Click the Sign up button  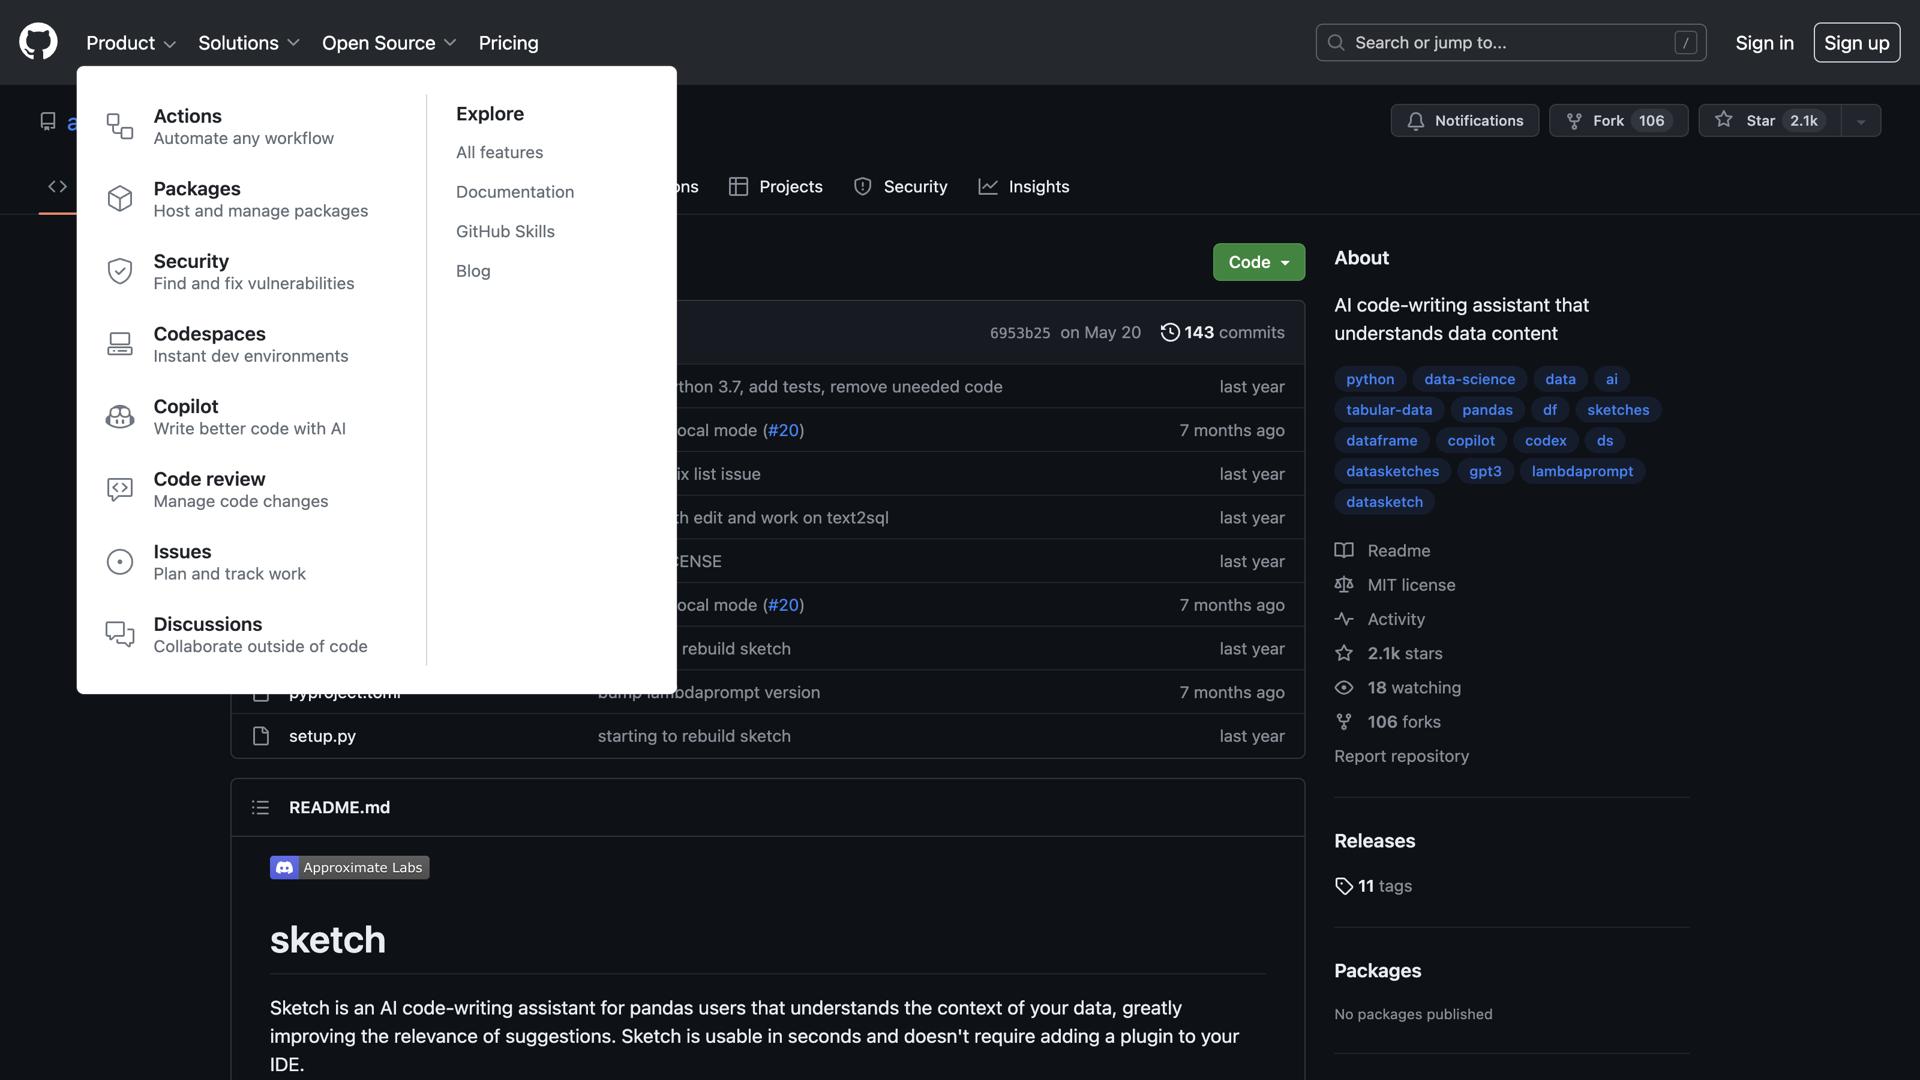[x=1856, y=42]
